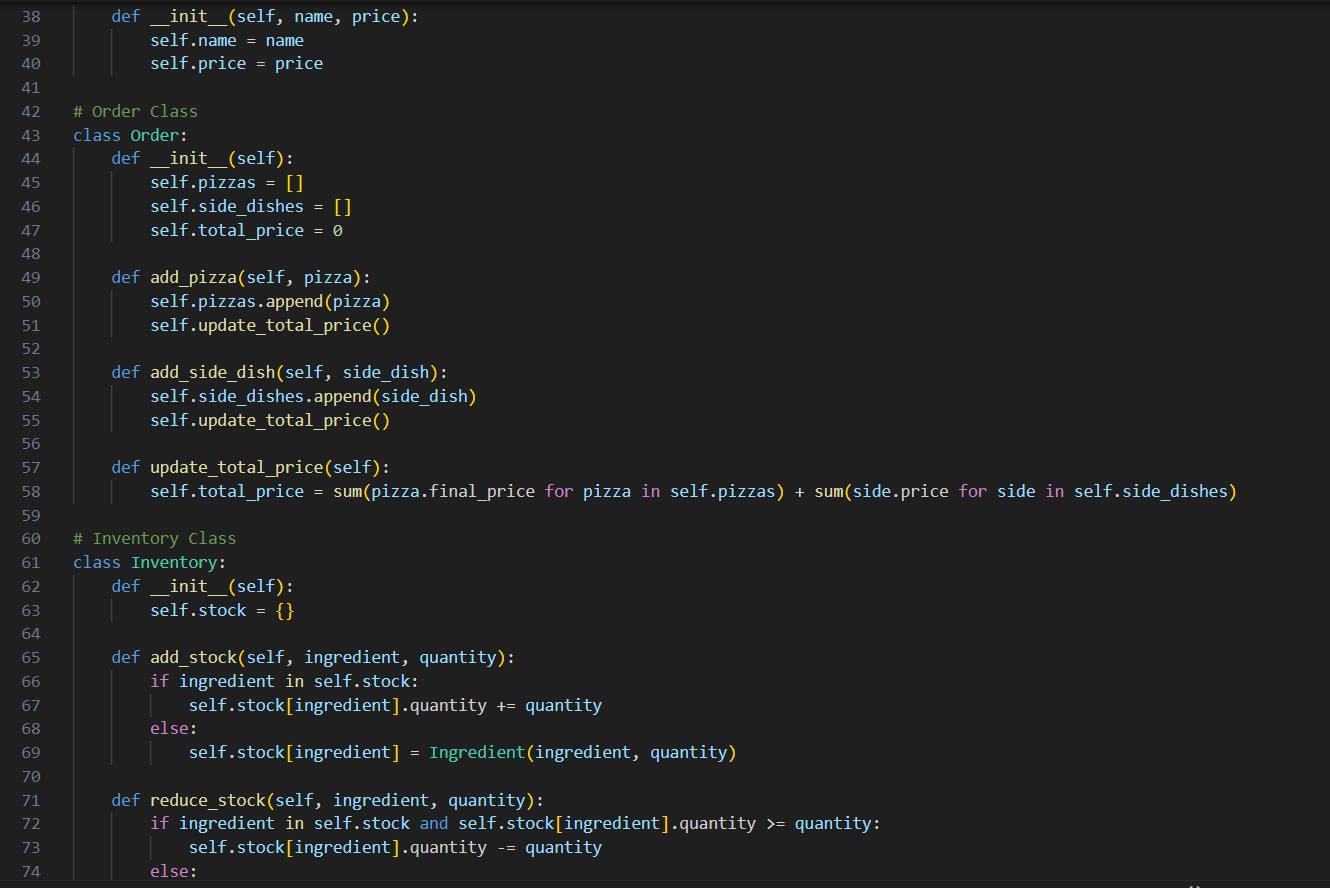The height and width of the screenshot is (888, 1330).
Task: Click the 'add_side_dish' method name
Action: (212, 372)
